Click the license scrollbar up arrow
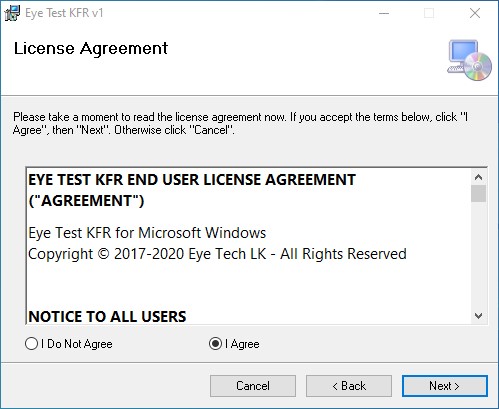 point(479,177)
